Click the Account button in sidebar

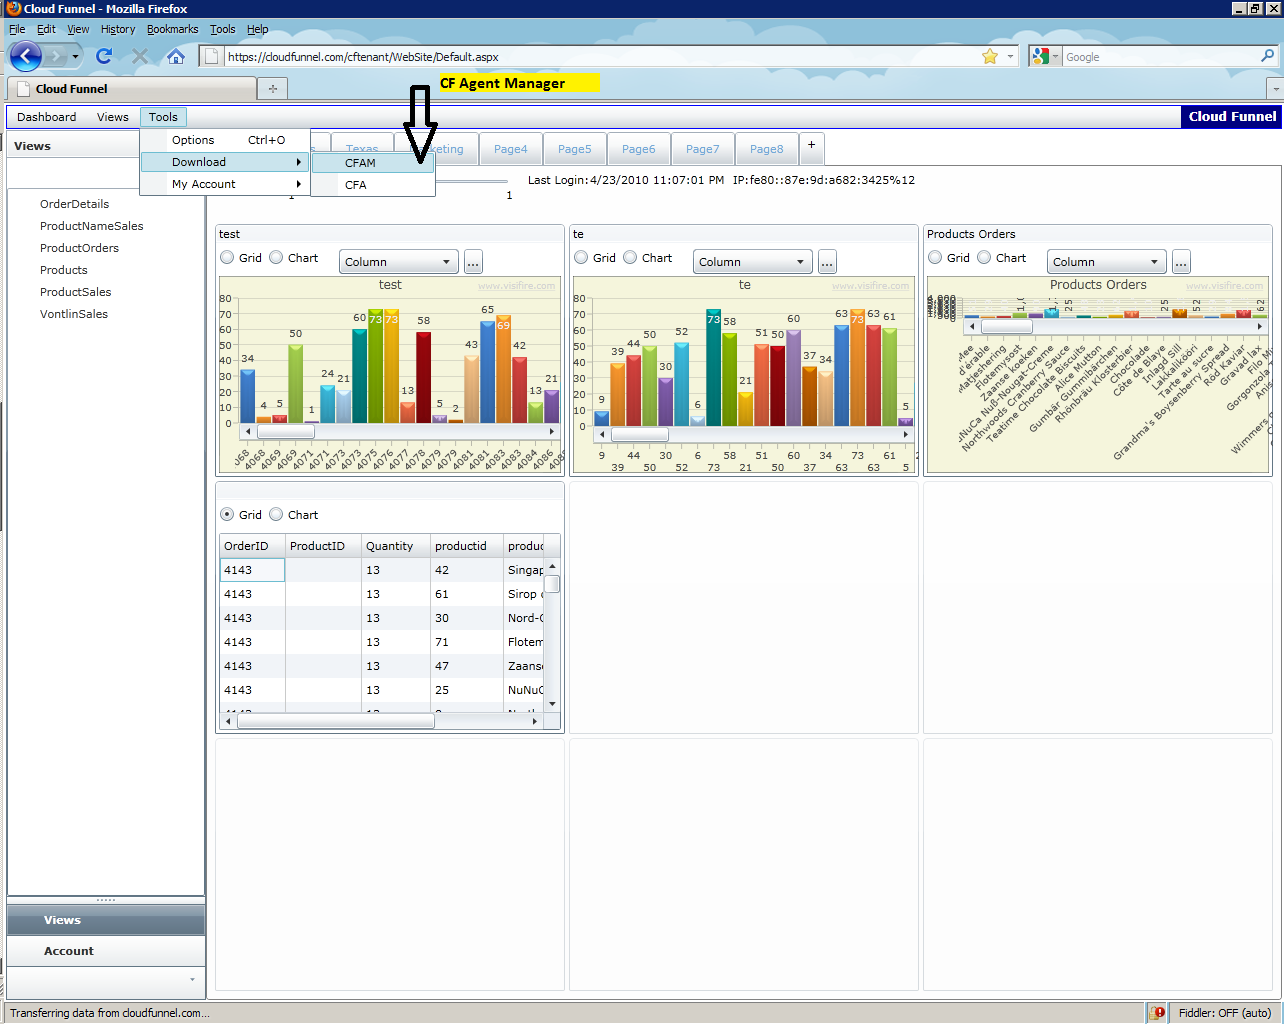pyautogui.click(x=106, y=951)
